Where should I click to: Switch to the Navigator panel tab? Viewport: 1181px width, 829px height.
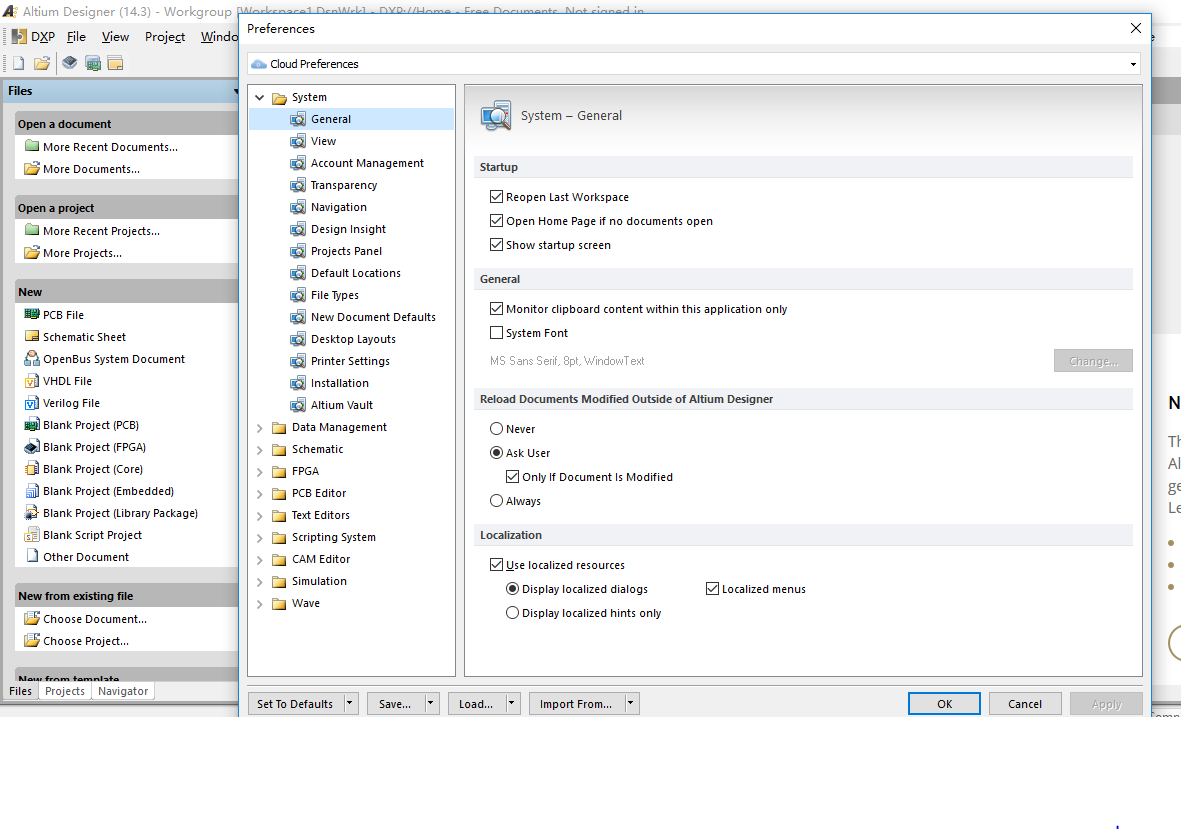coord(123,690)
